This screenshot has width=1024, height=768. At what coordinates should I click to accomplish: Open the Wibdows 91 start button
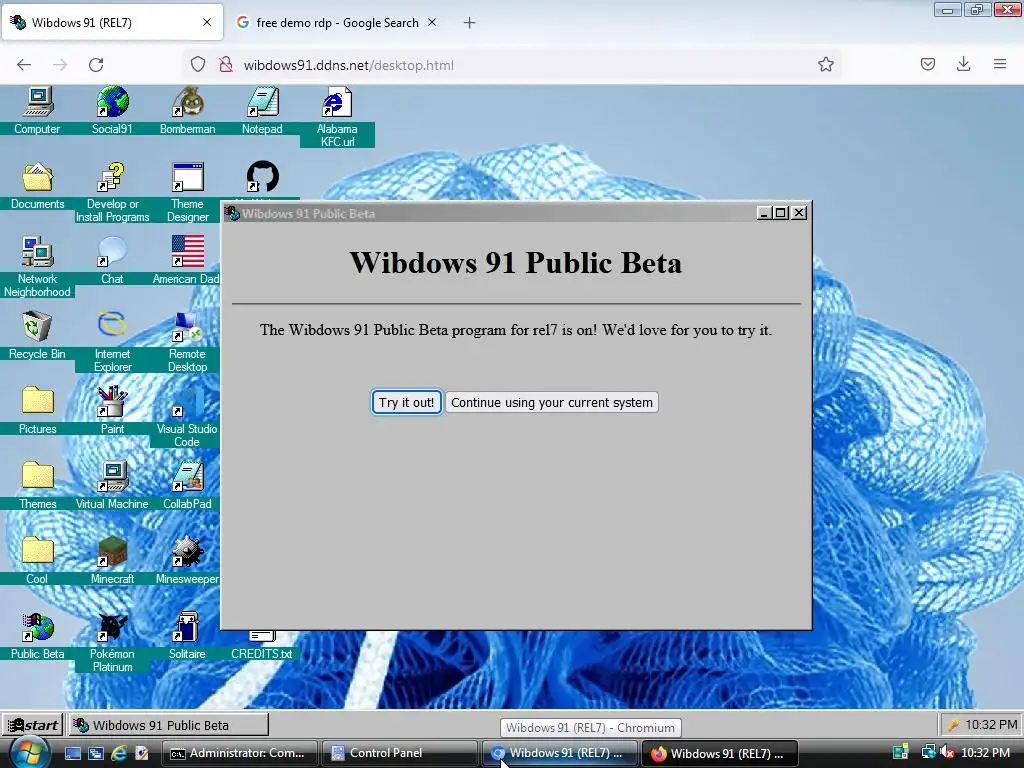[33, 725]
